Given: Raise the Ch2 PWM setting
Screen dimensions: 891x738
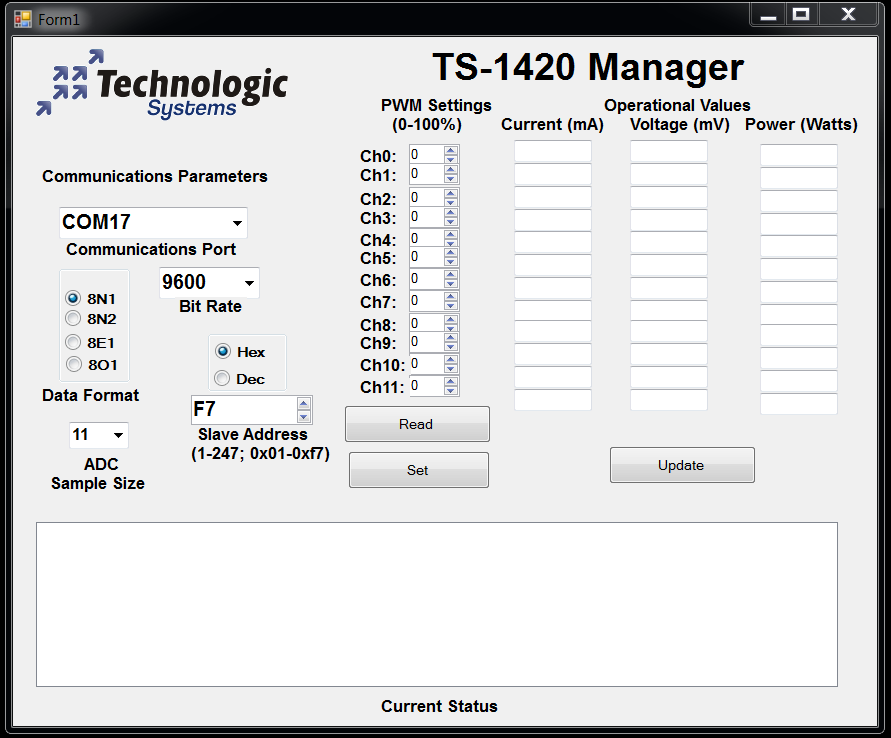Looking at the screenshot, I should point(451,193).
